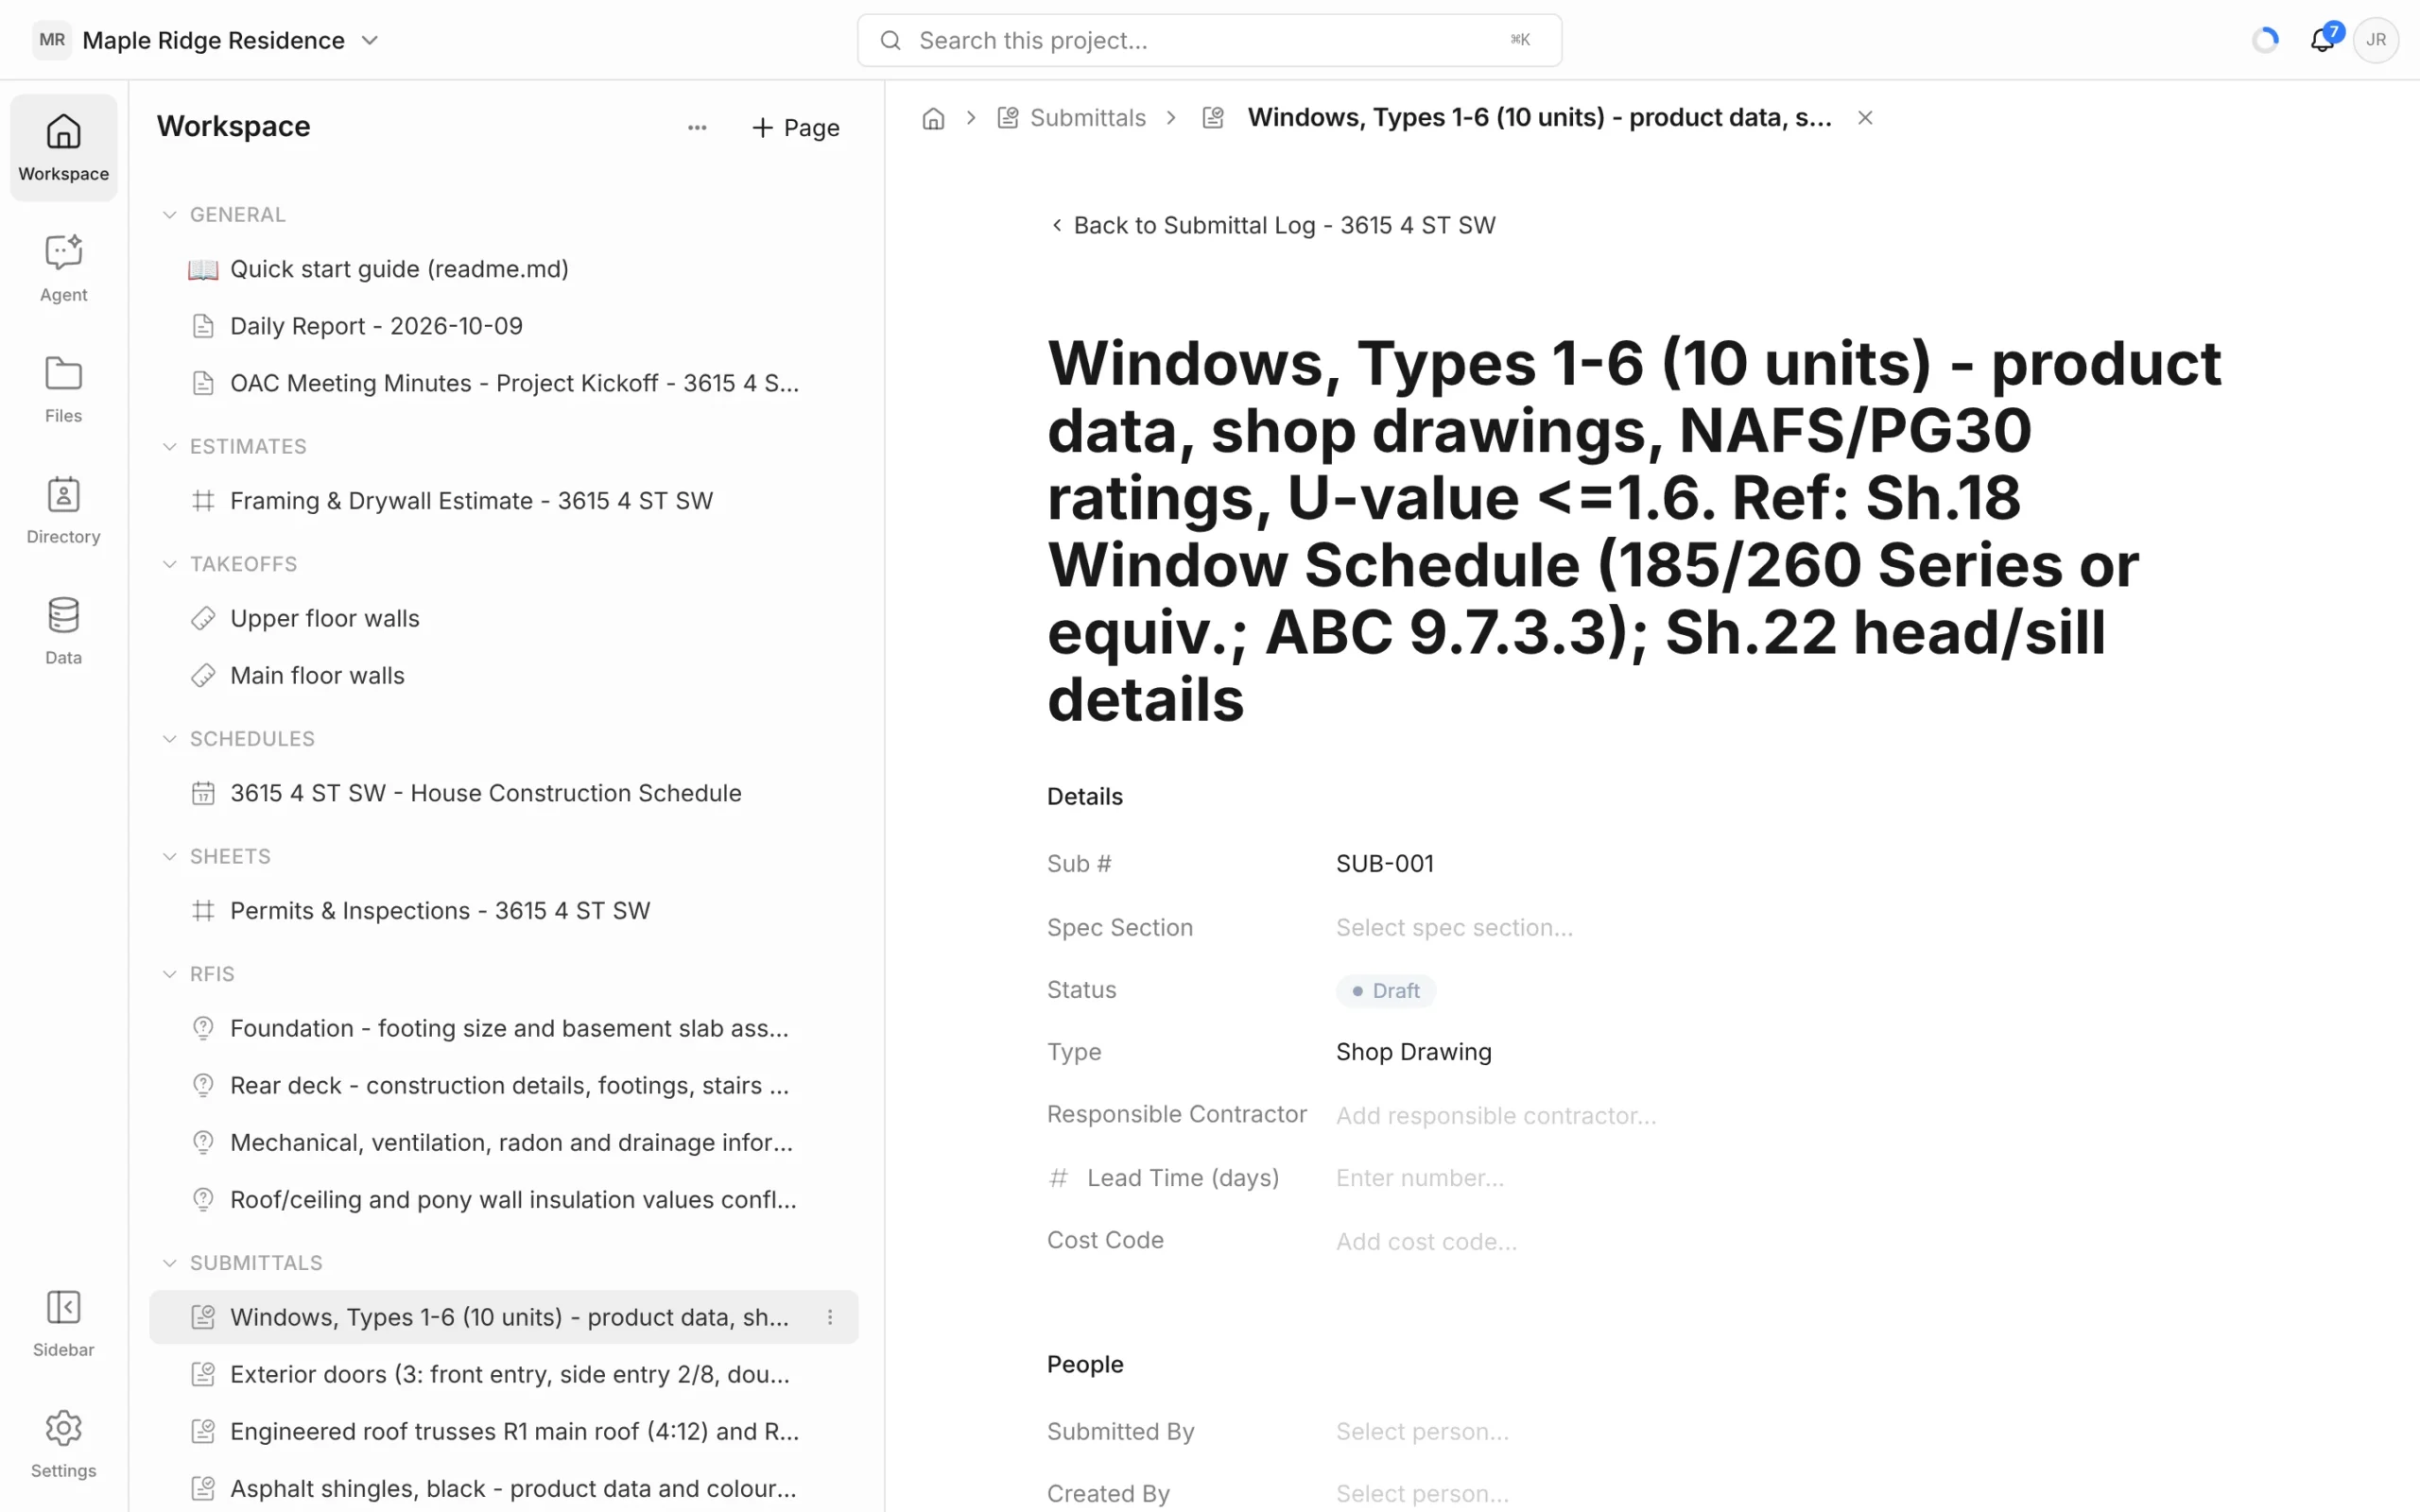Click the home icon in breadcrumb
Screen dimensions: 2420x1512
coord(933,118)
